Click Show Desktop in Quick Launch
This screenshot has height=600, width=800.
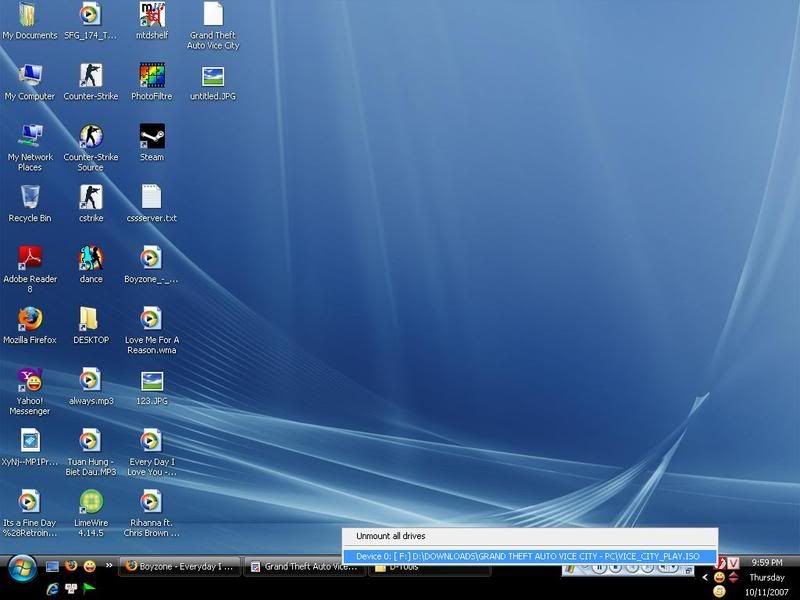(x=52, y=566)
